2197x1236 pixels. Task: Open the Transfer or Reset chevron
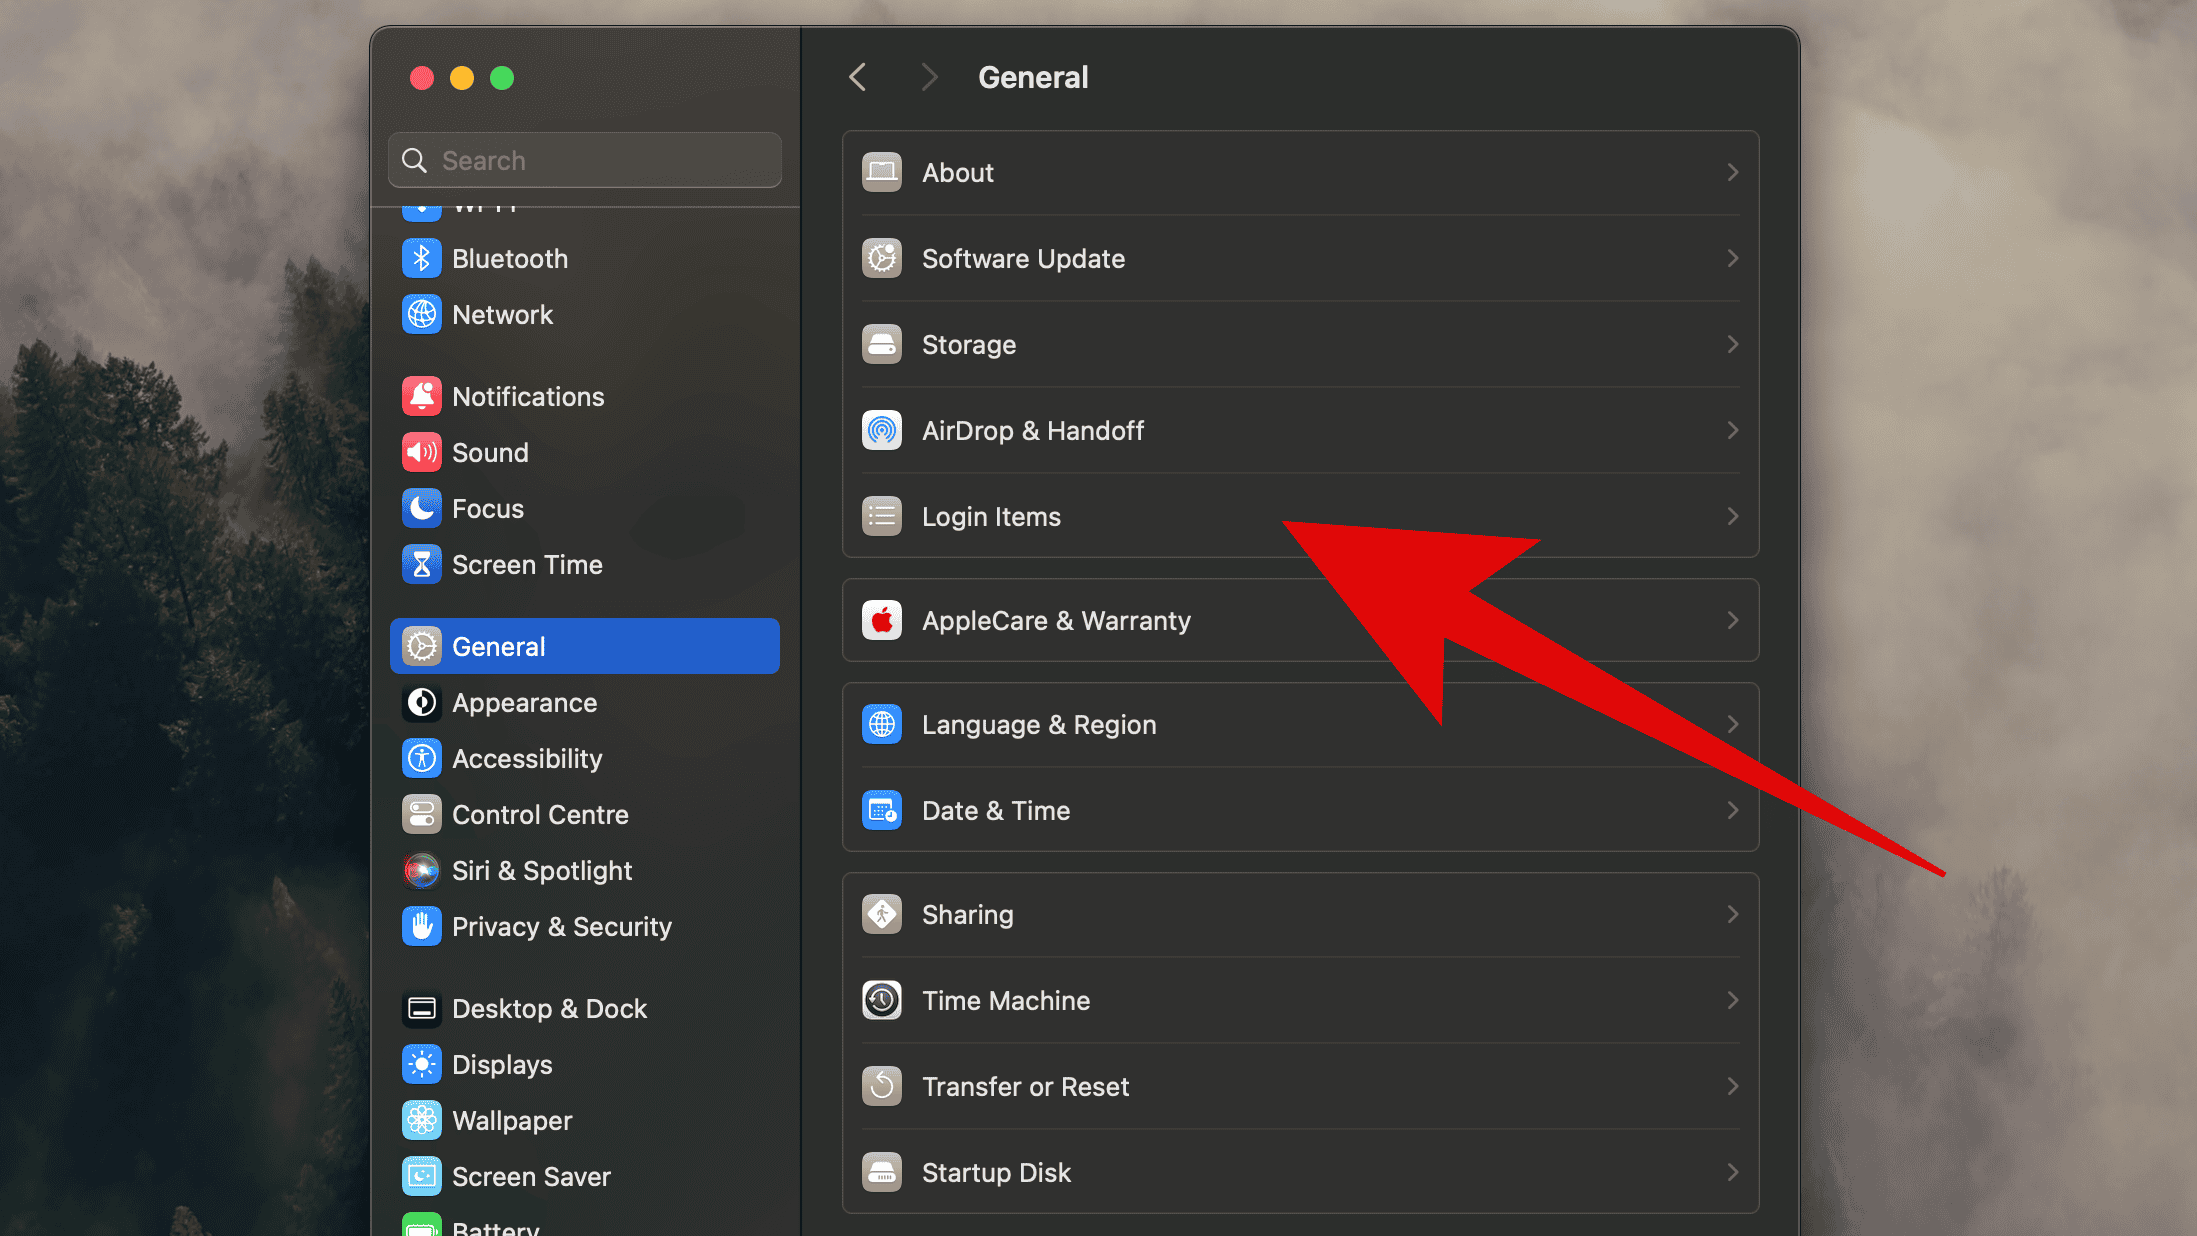click(1732, 1087)
